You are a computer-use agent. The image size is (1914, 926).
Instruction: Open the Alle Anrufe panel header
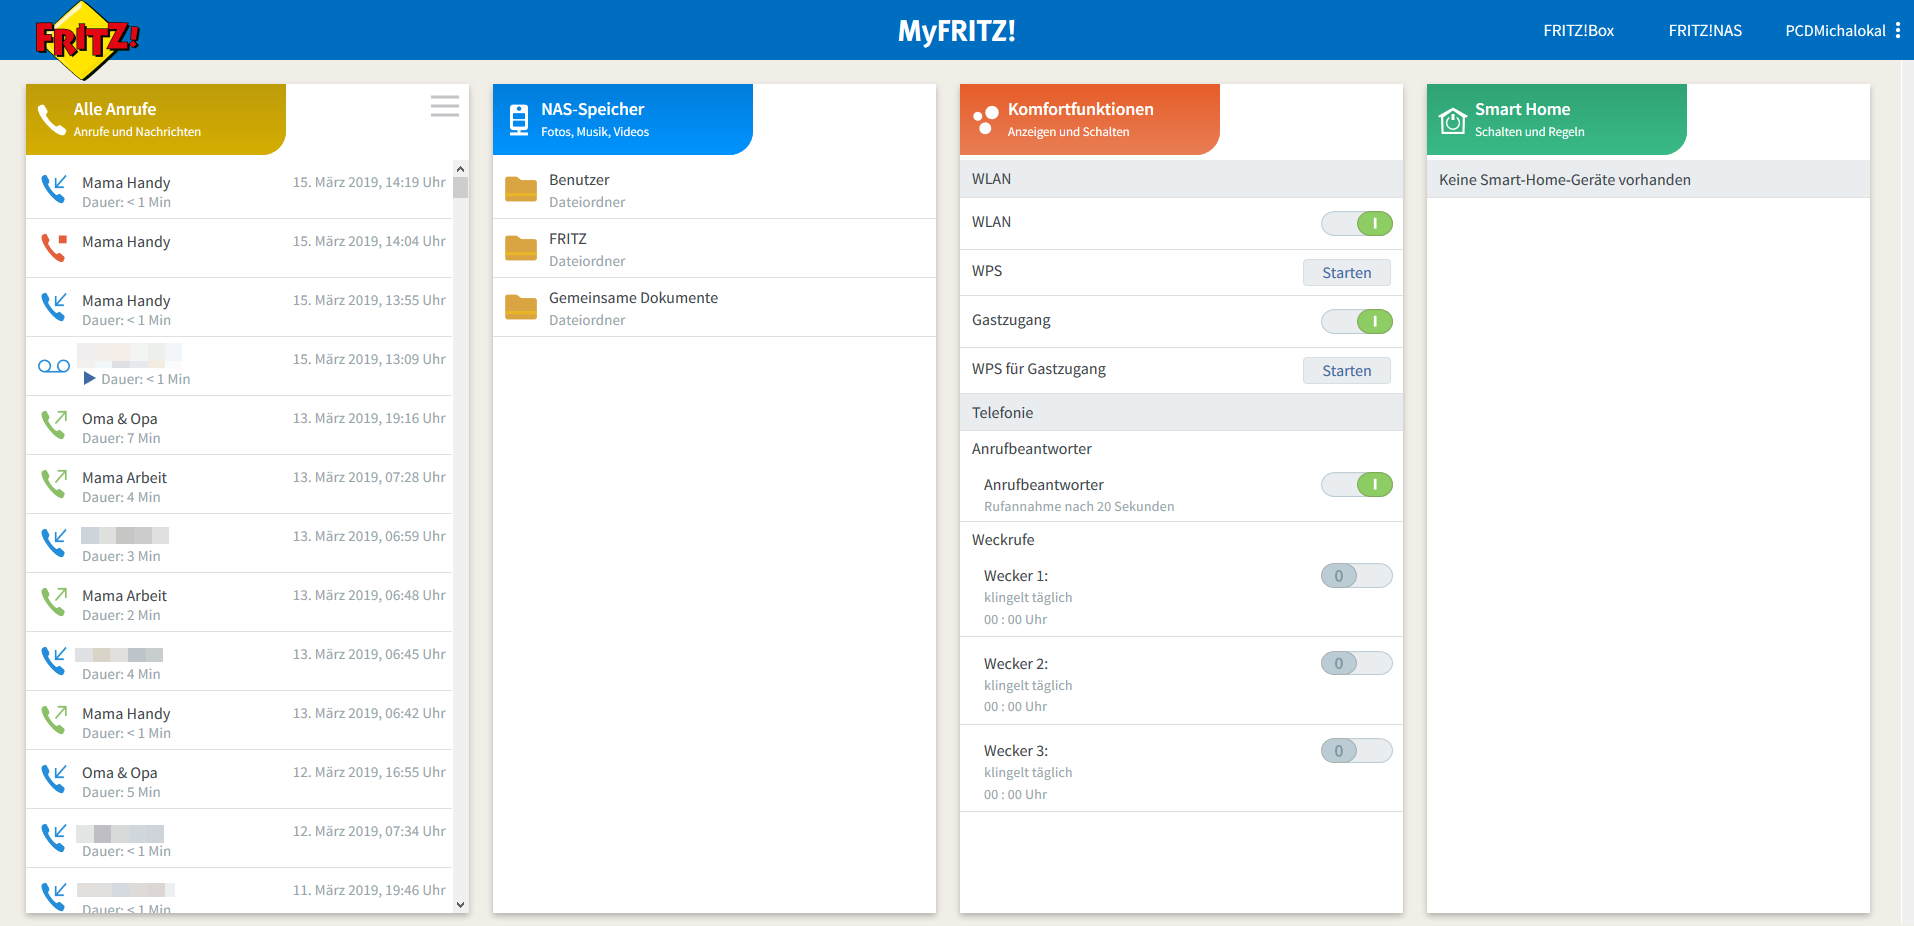[156, 119]
